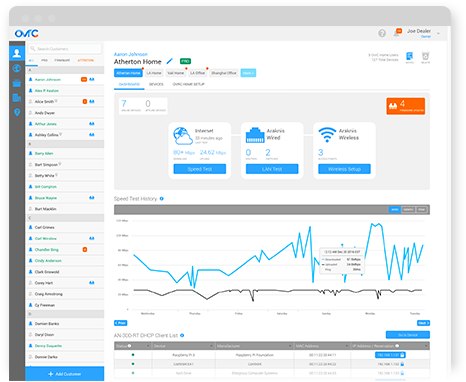The width and height of the screenshot is (466, 382).
Task: Open the buildings icon in the sidebar
Action: tap(17, 98)
